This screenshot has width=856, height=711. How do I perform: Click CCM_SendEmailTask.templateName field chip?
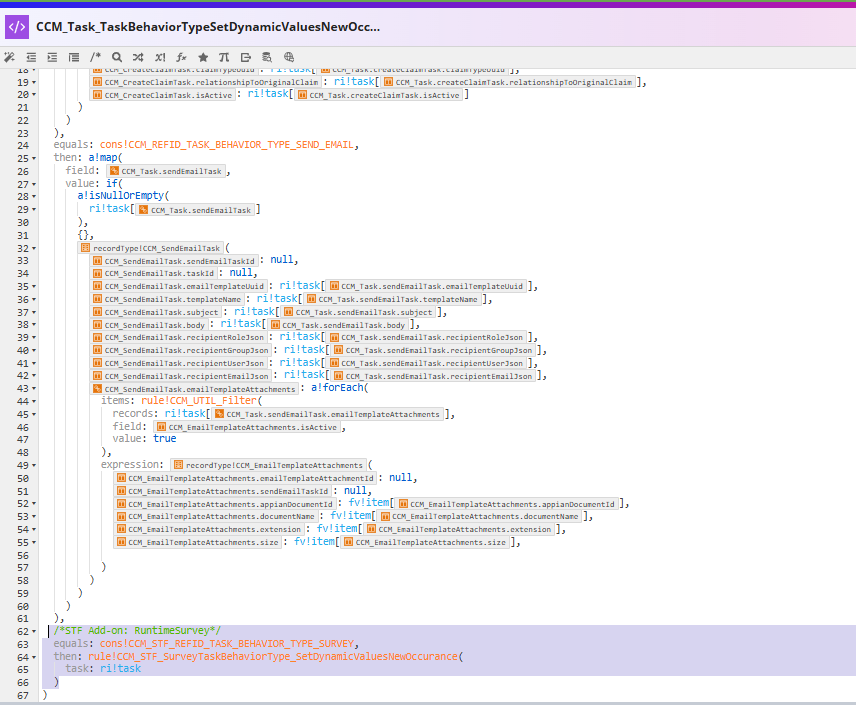pos(167,299)
